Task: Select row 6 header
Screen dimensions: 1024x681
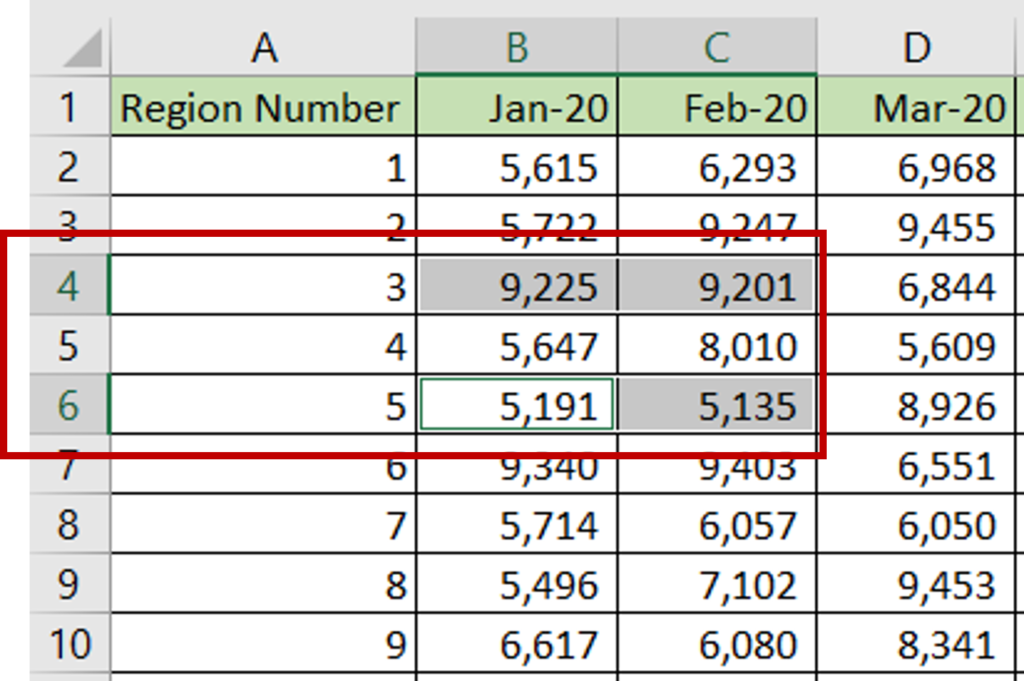Action: pyautogui.click(x=70, y=405)
